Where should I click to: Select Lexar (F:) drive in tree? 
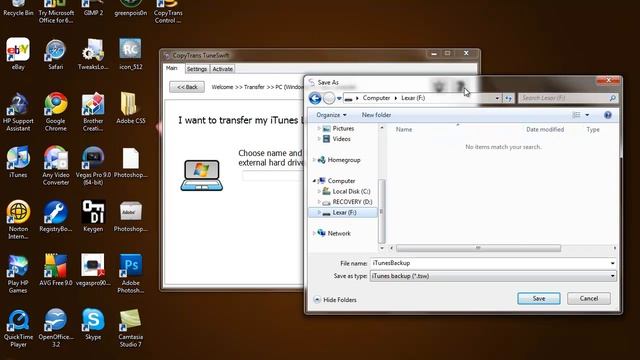click(344, 213)
